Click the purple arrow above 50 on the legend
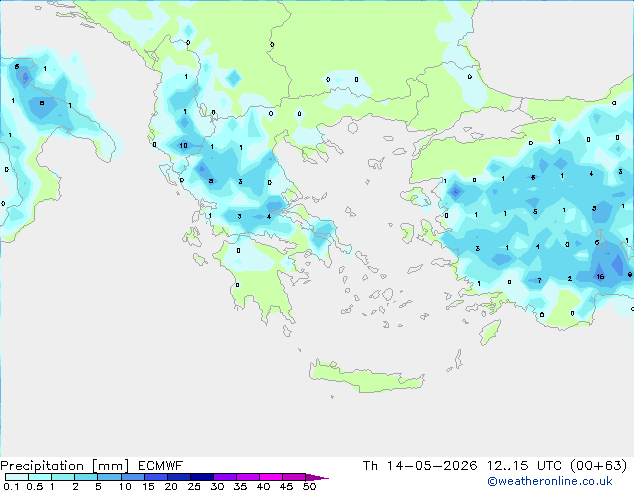 tap(317, 477)
